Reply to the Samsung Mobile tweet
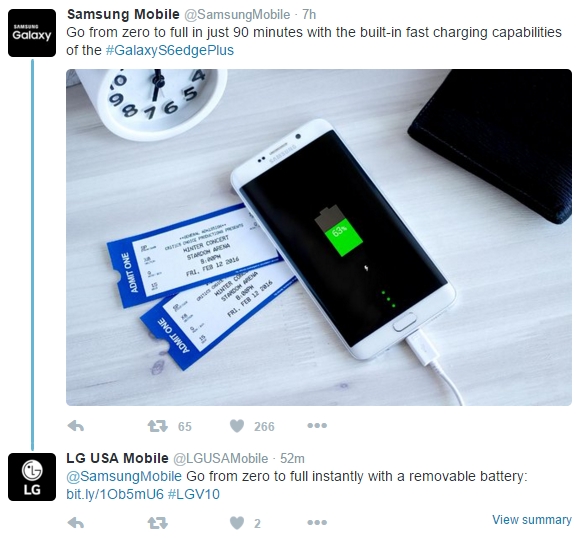This screenshot has height=541, width=577. pos(76,426)
